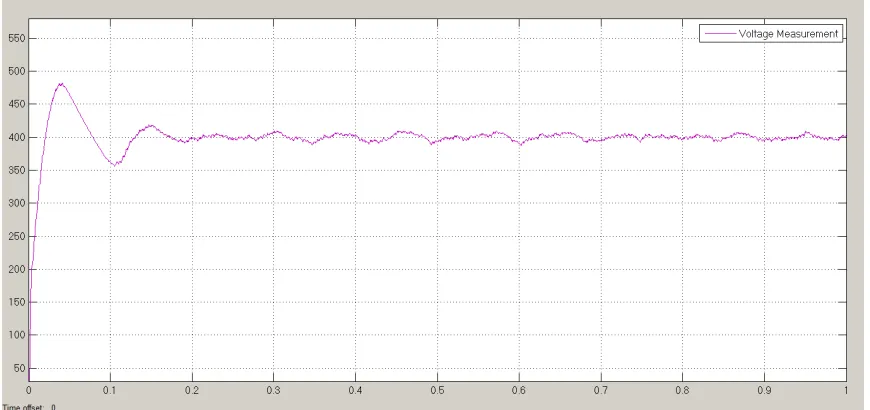The image size is (870, 410).
Task: Click the voltage overshoot peak near 480
Action: coord(61,84)
